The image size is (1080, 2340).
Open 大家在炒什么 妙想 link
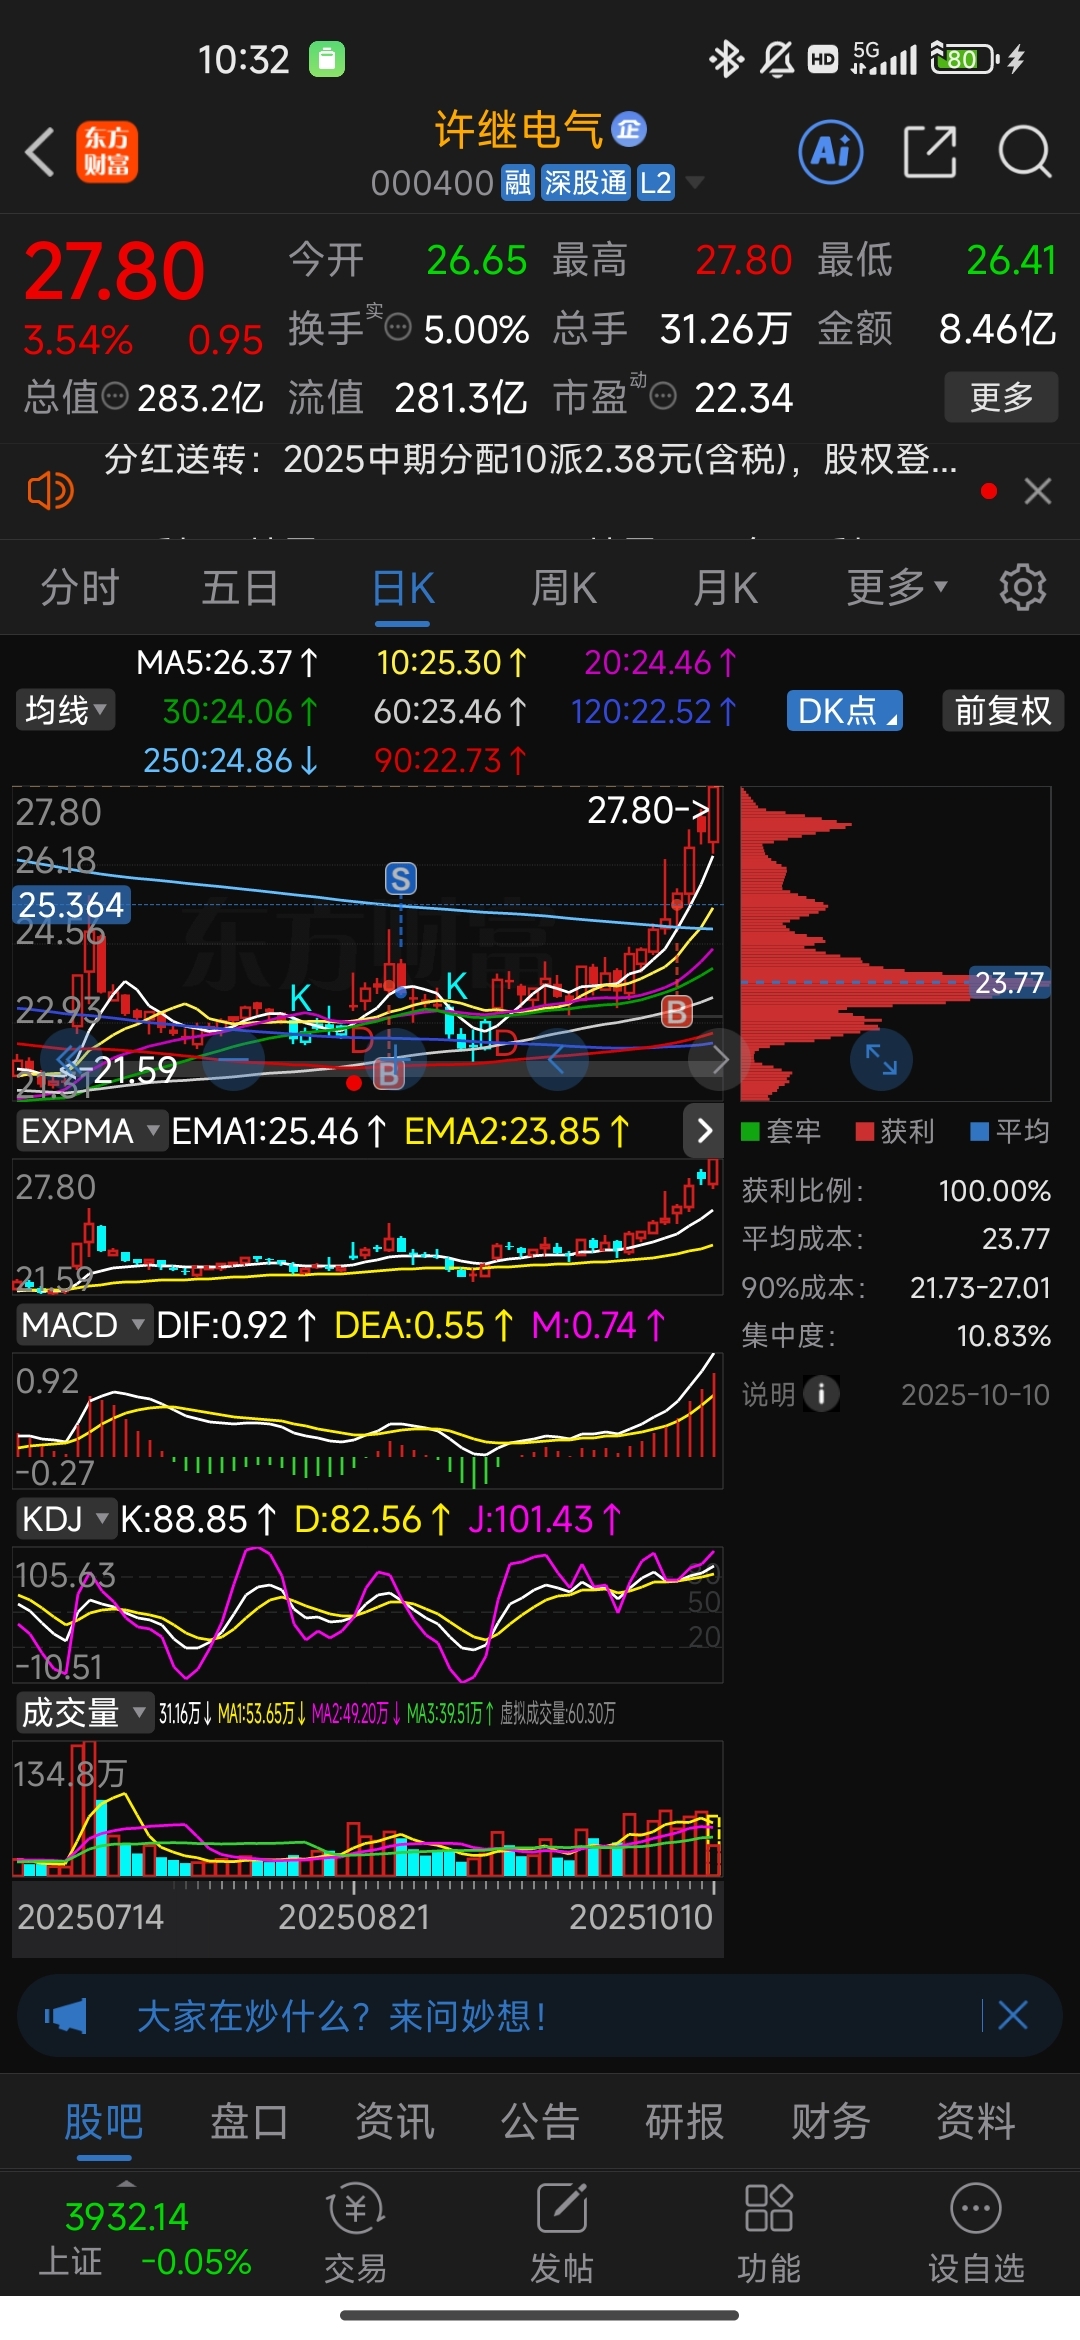click(342, 2015)
